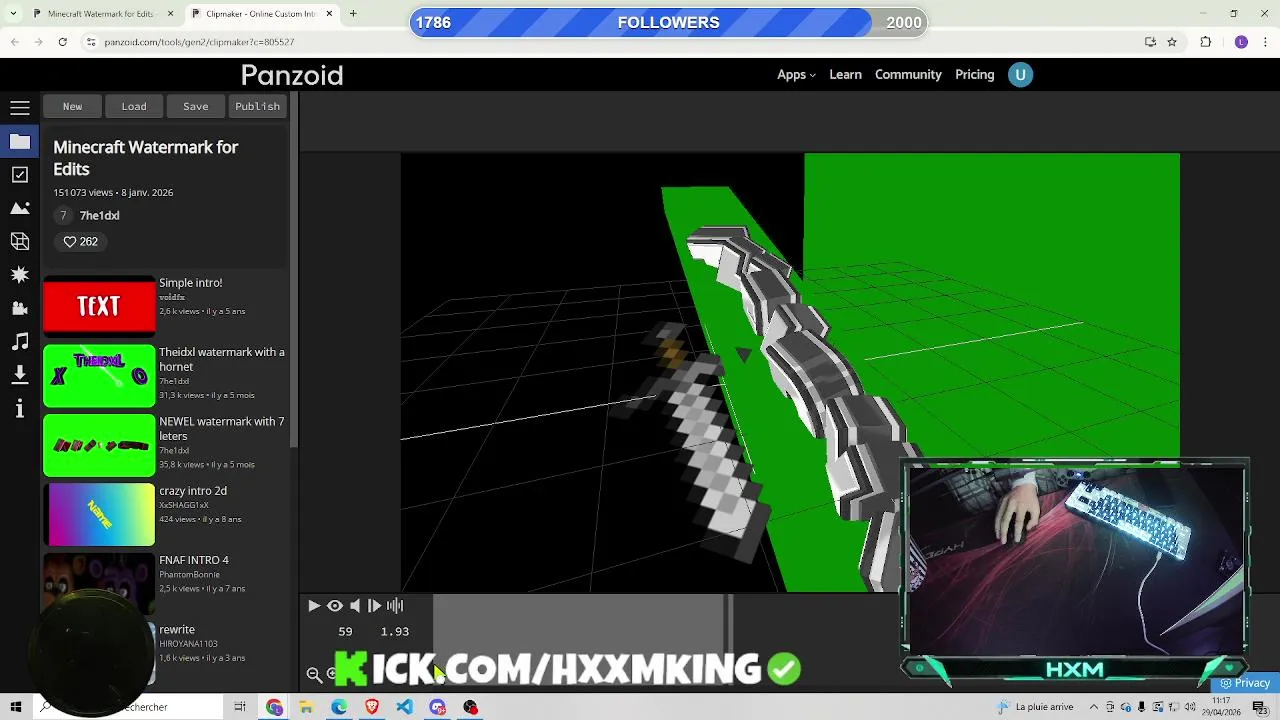Screen dimensions: 1280x720
Task: Open the music note audio panel
Action: (x=20, y=341)
